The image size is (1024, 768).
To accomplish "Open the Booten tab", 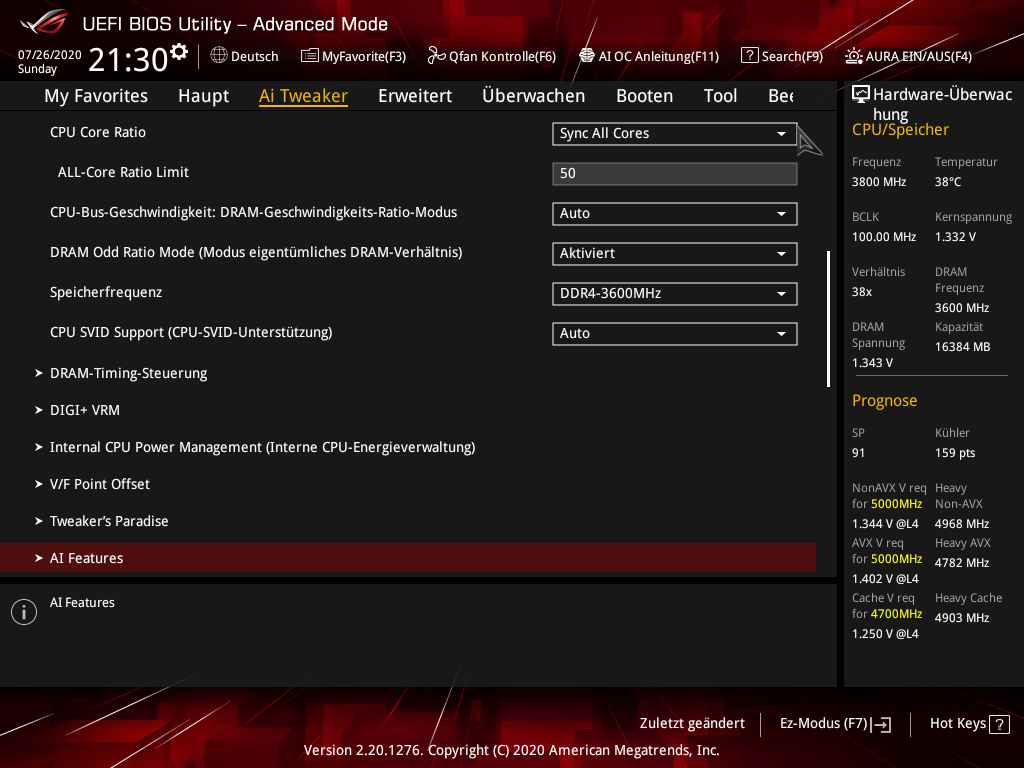I will click(x=645, y=96).
